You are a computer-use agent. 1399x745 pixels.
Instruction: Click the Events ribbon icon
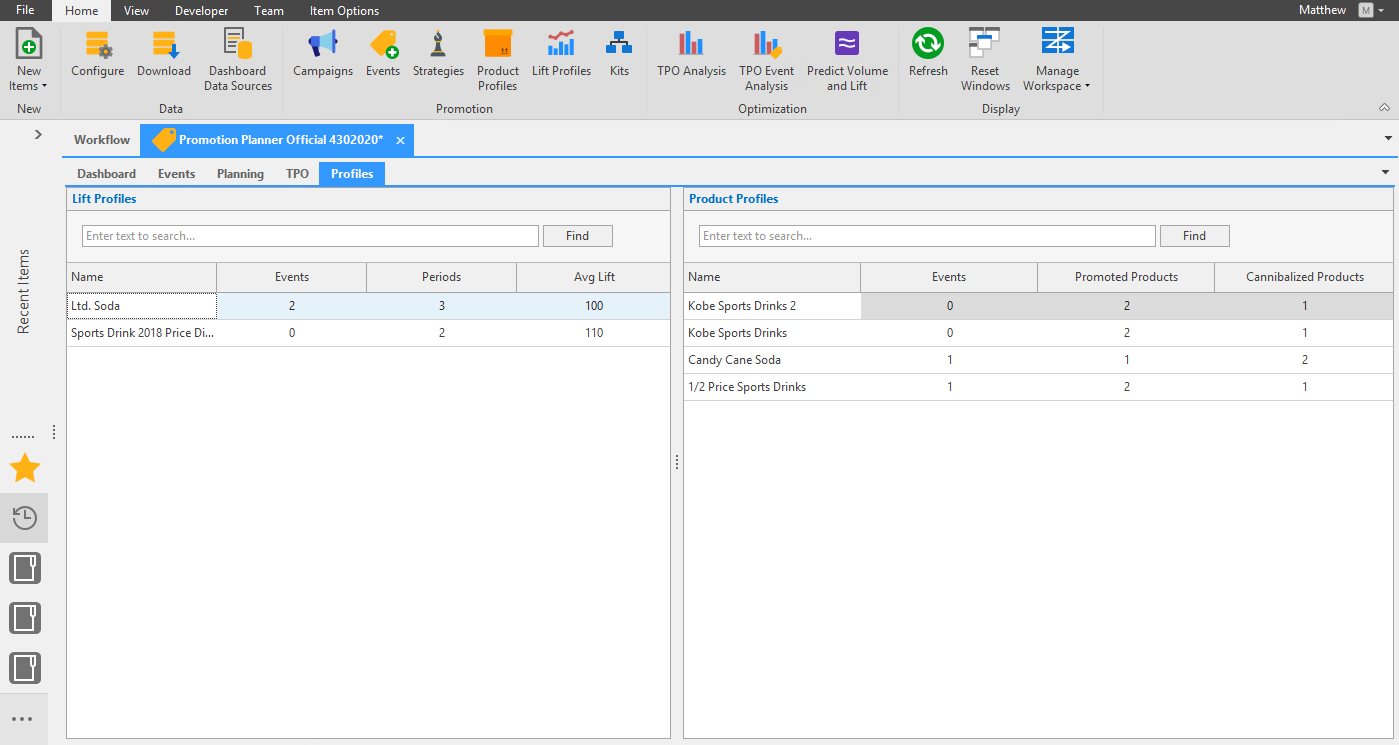[383, 53]
